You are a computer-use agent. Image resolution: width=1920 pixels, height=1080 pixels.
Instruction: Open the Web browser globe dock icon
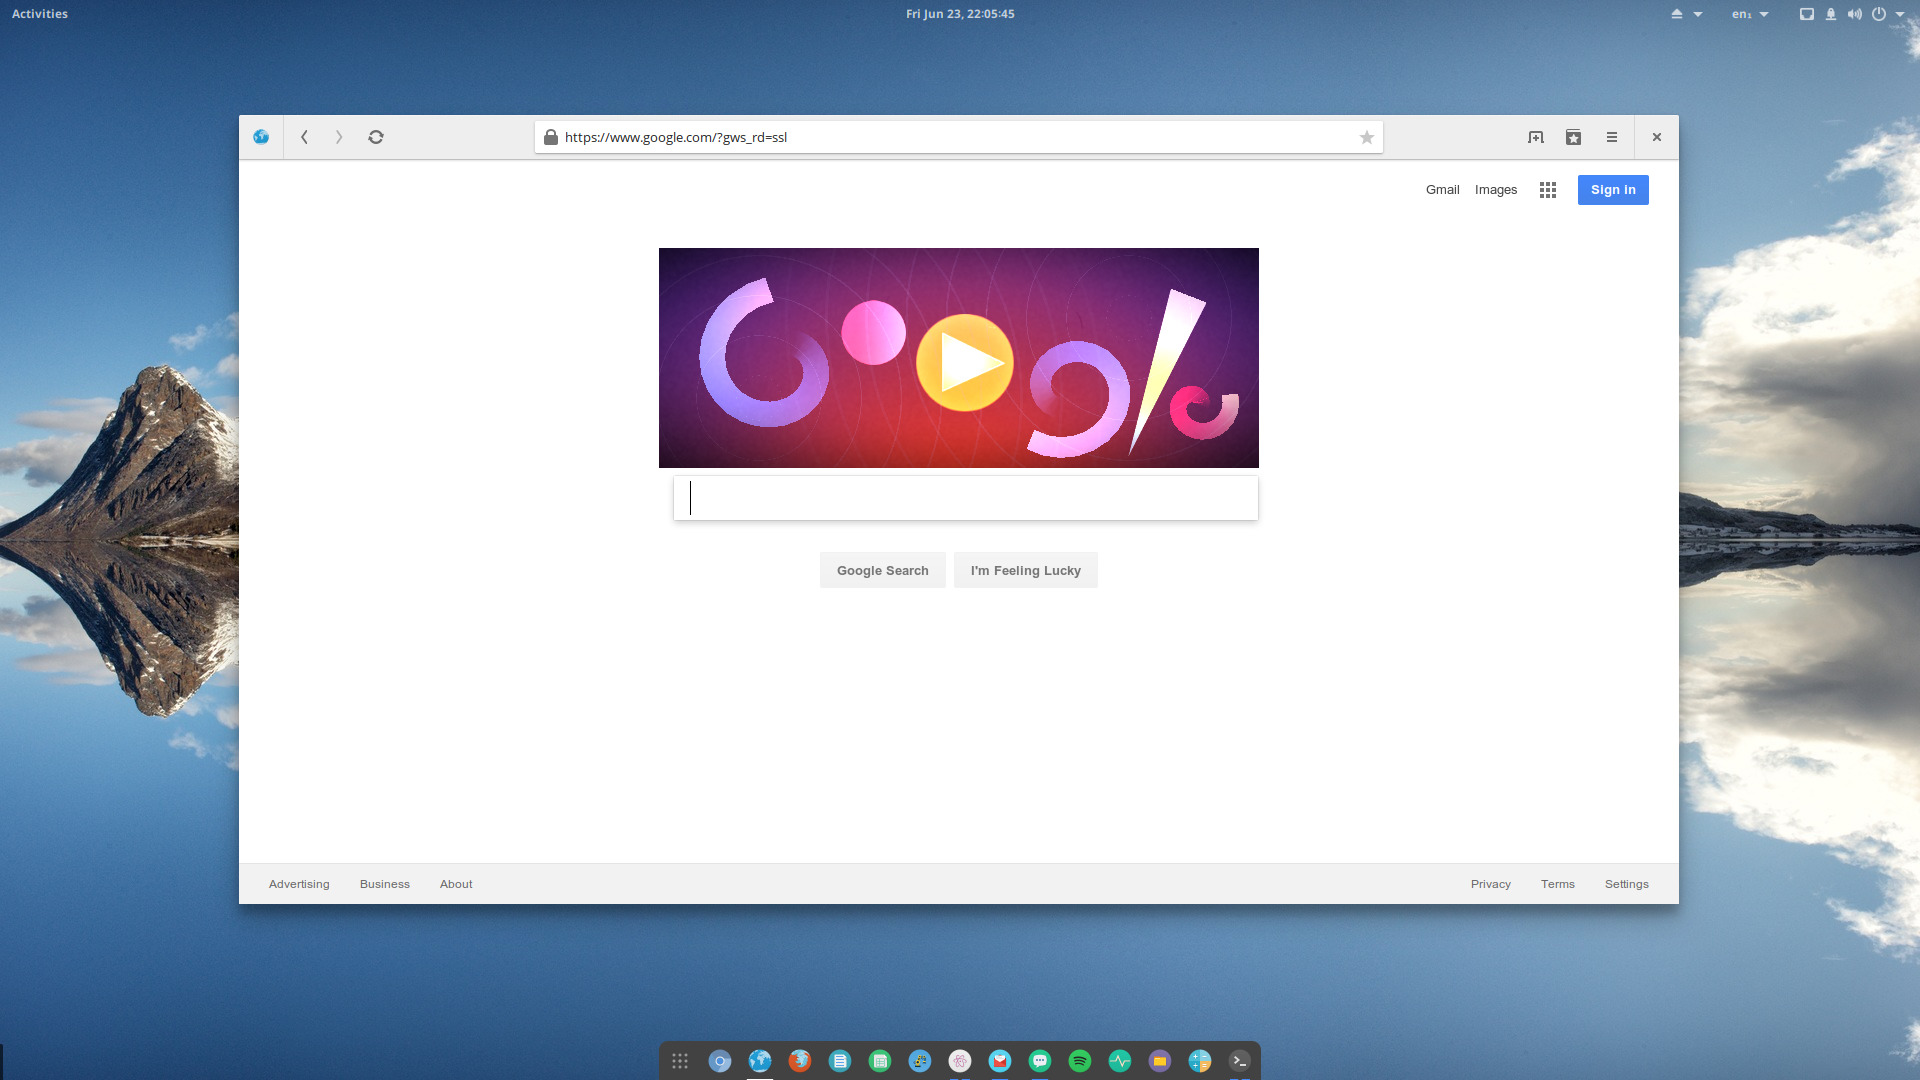760,1061
